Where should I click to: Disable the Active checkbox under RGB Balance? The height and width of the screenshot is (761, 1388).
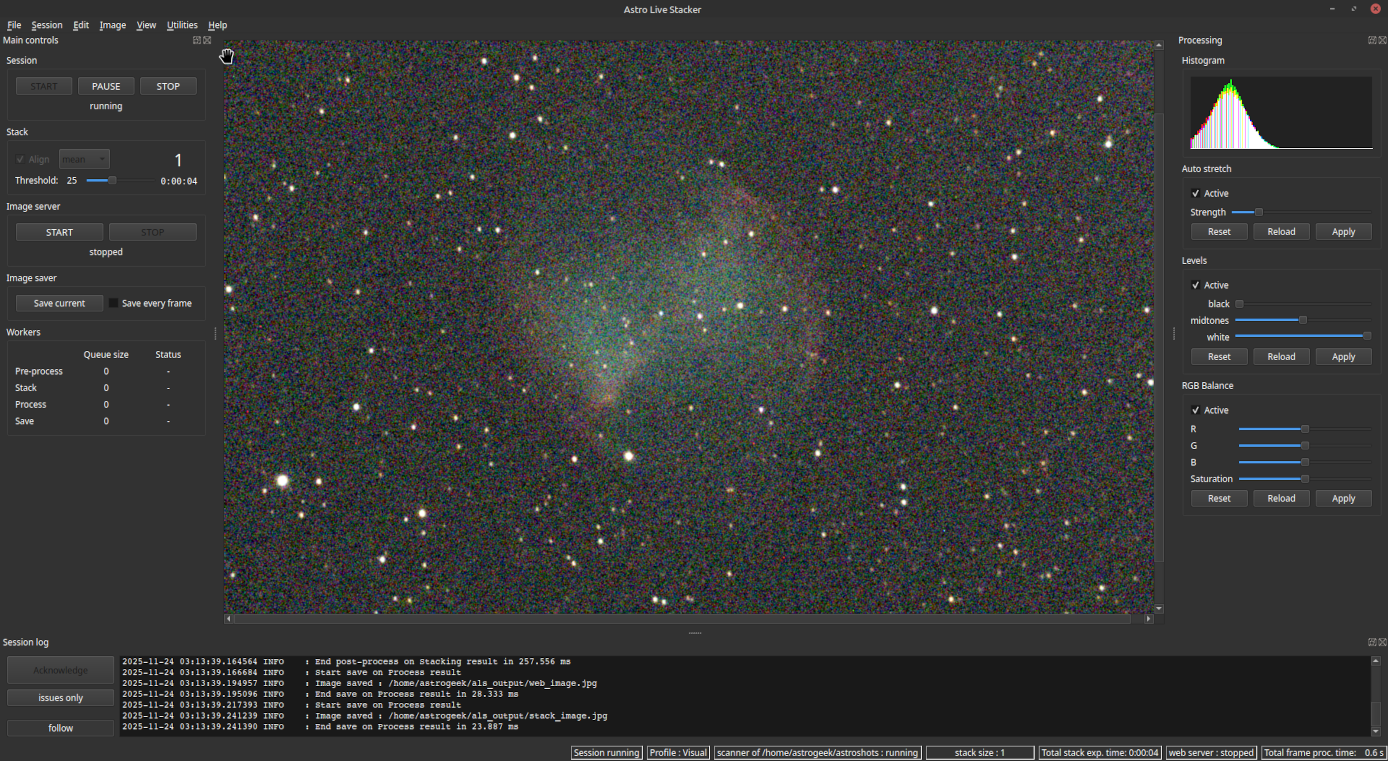[1196, 410]
